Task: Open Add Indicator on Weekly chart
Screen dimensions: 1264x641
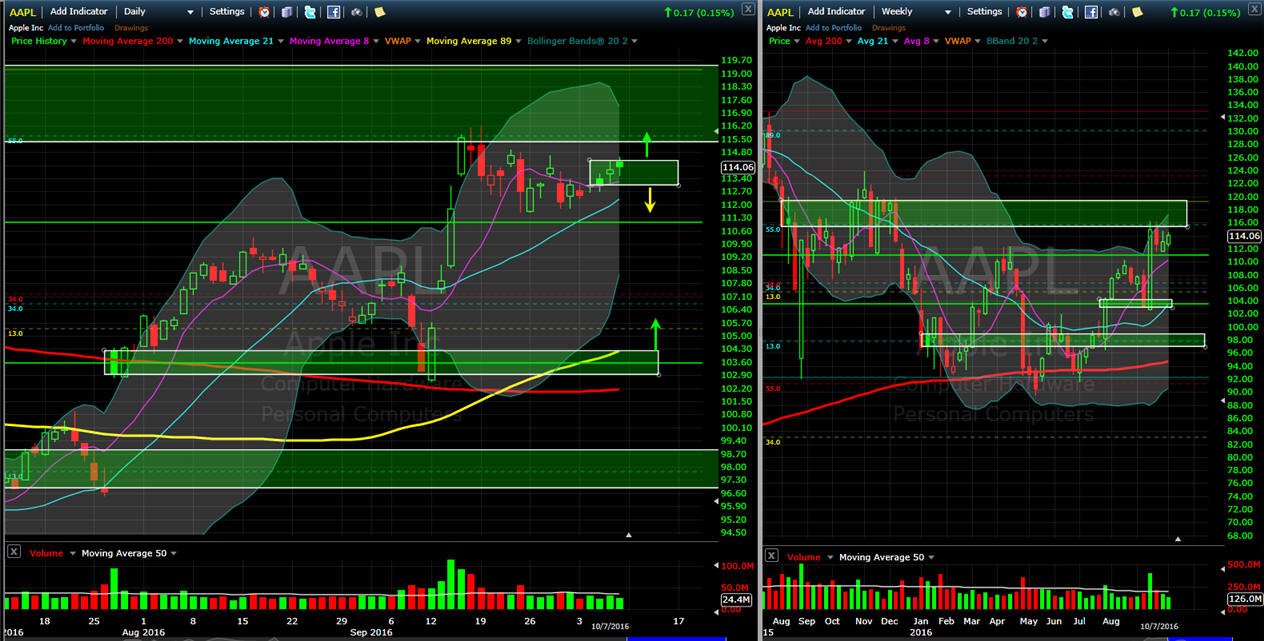Action: [x=836, y=12]
